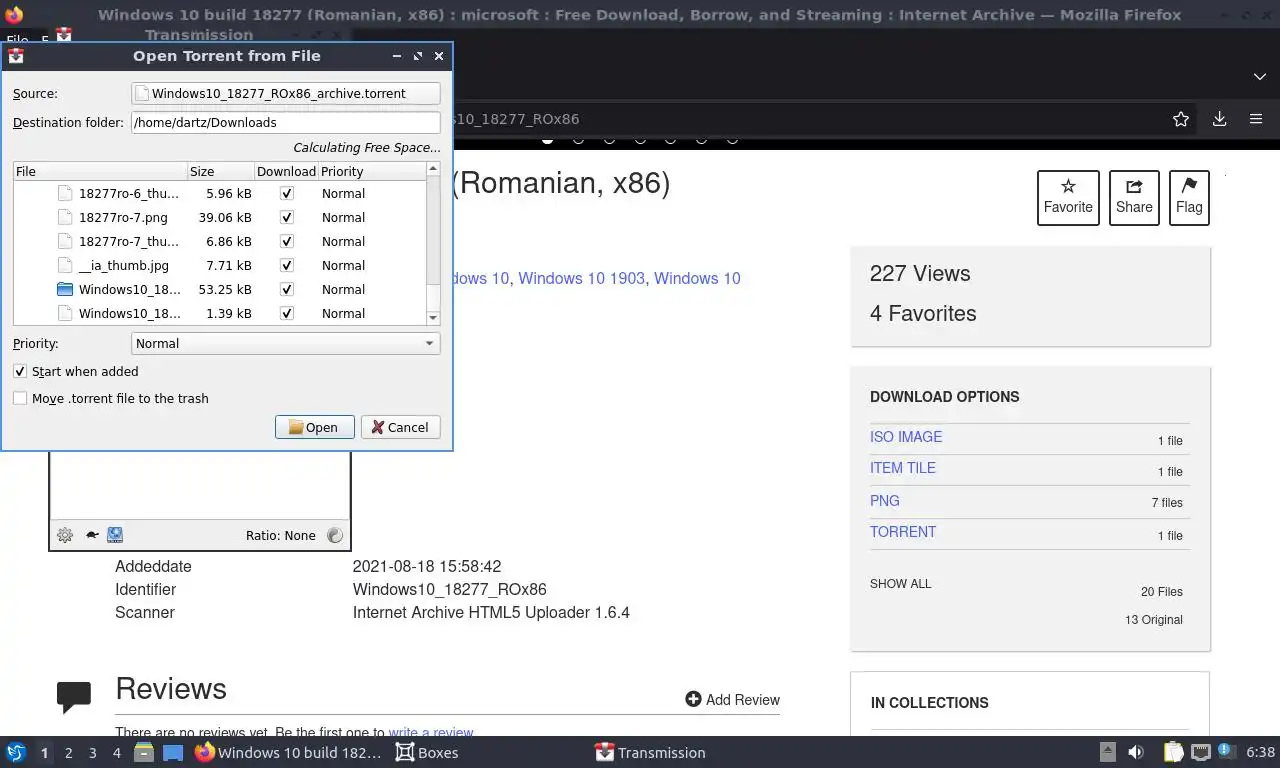Viewport: 1280px width, 768px height.
Task: Change Normal priority cell for 18277ro-7.png
Action: (x=343, y=217)
